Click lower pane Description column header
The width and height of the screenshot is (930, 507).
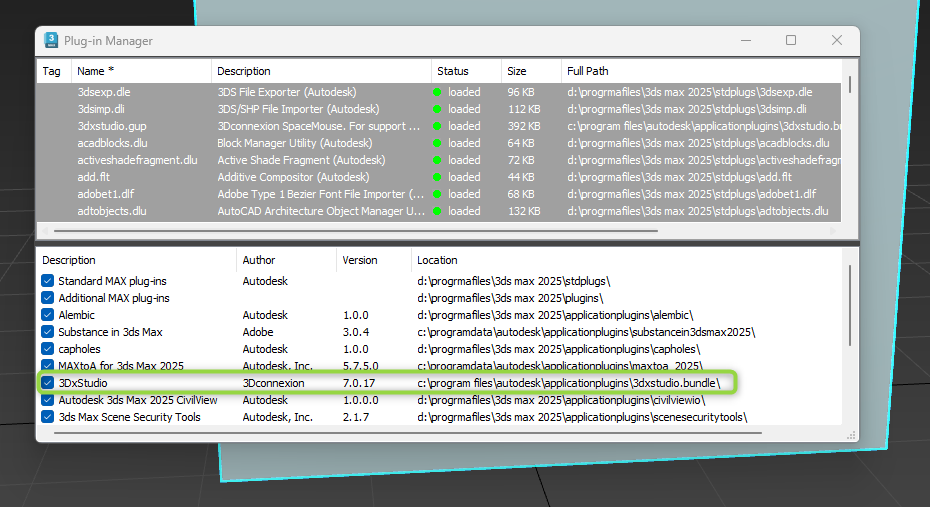136,260
